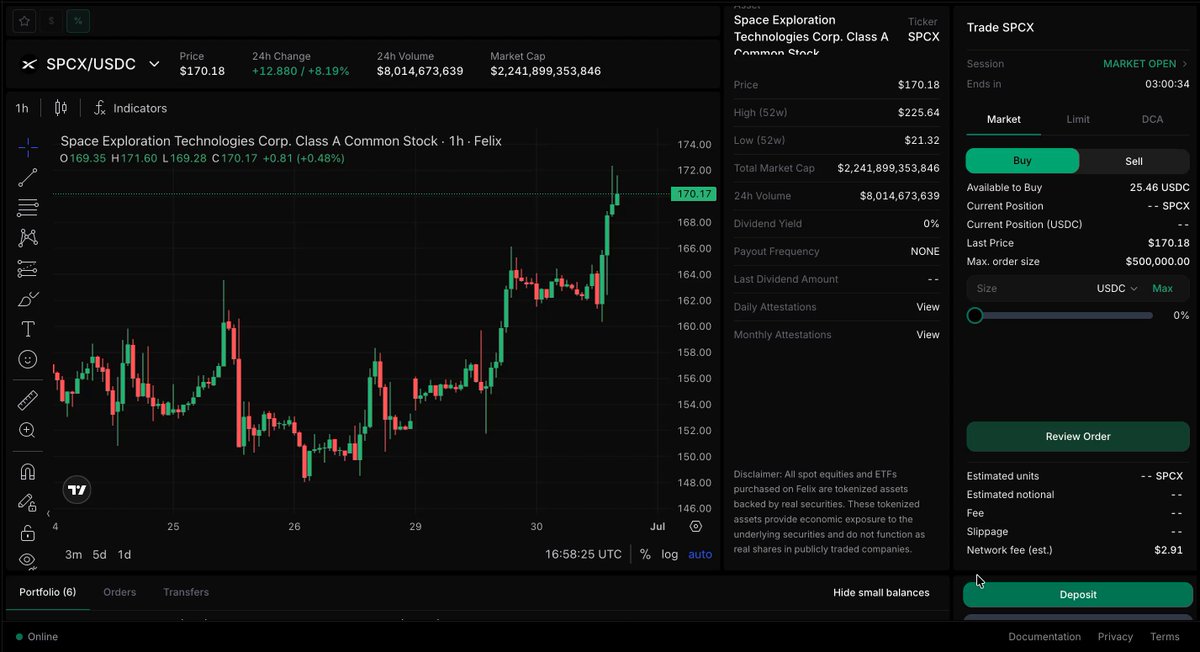Click the Market Cap value $2,241,899,353,846
This screenshot has height=652, width=1200.
[x=545, y=71]
